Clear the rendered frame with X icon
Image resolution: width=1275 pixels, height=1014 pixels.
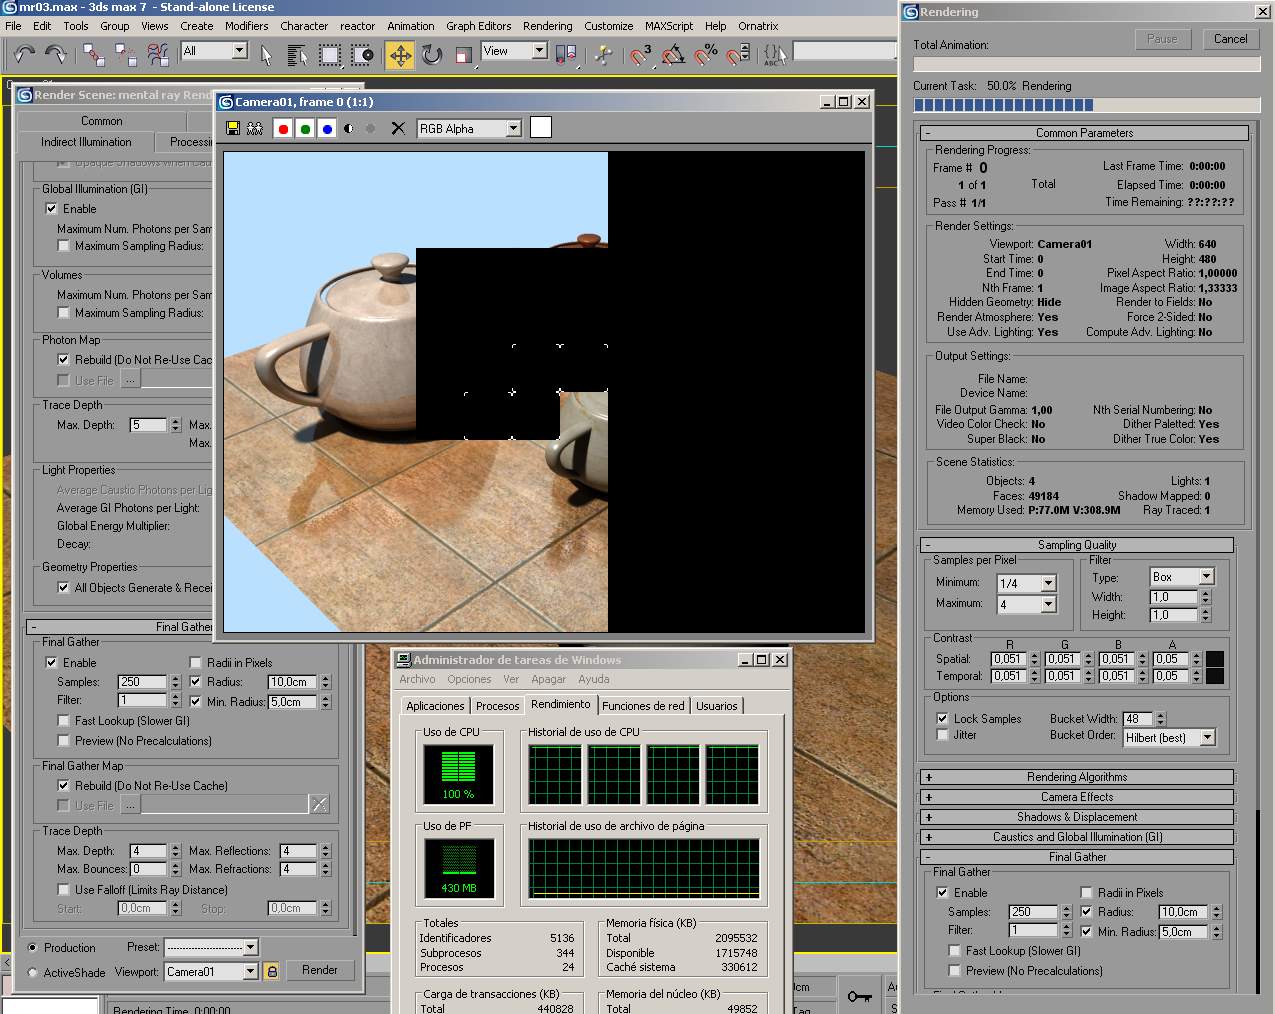tap(398, 128)
